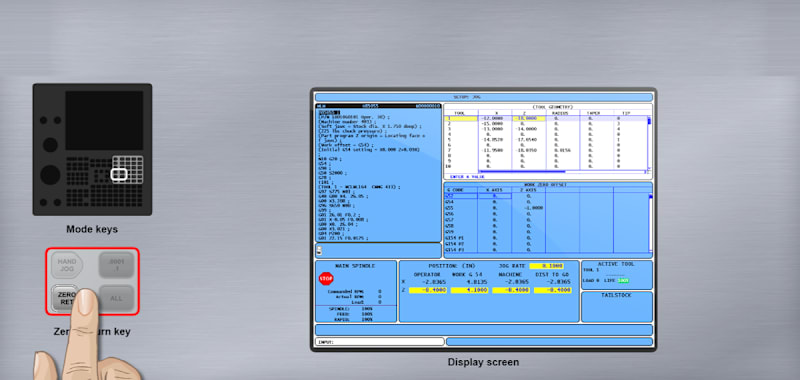Select the .0001/.1 jog increment key
The height and width of the screenshot is (380, 800).
pos(116,265)
